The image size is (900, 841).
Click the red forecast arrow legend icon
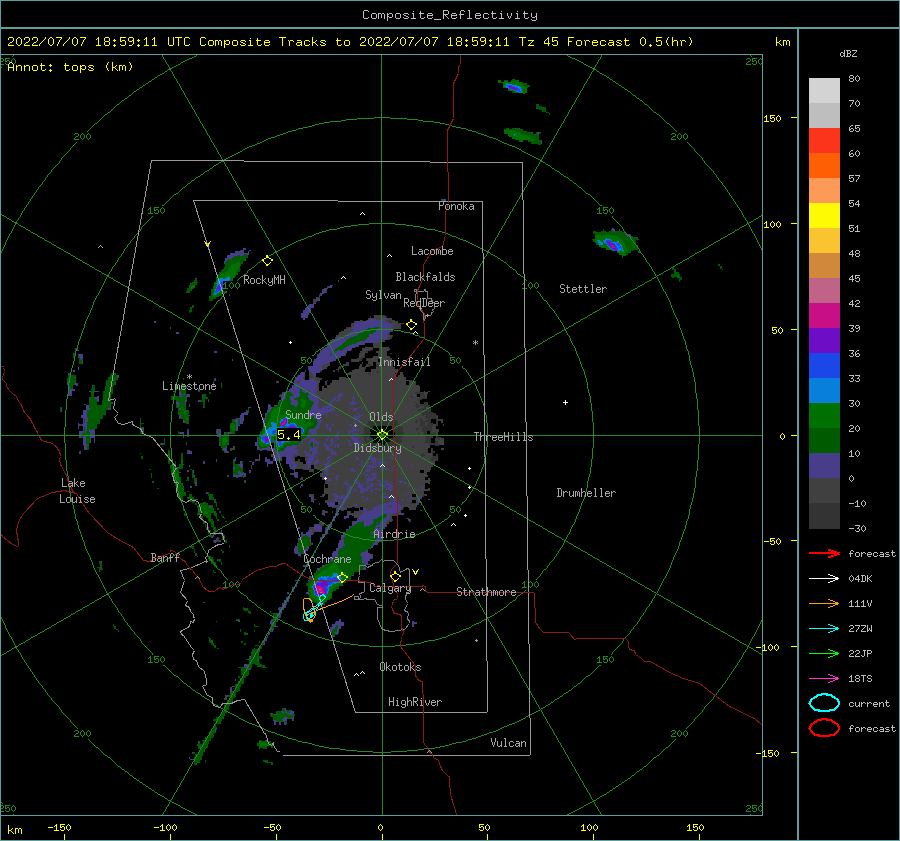pyautogui.click(x=824, y=553)
